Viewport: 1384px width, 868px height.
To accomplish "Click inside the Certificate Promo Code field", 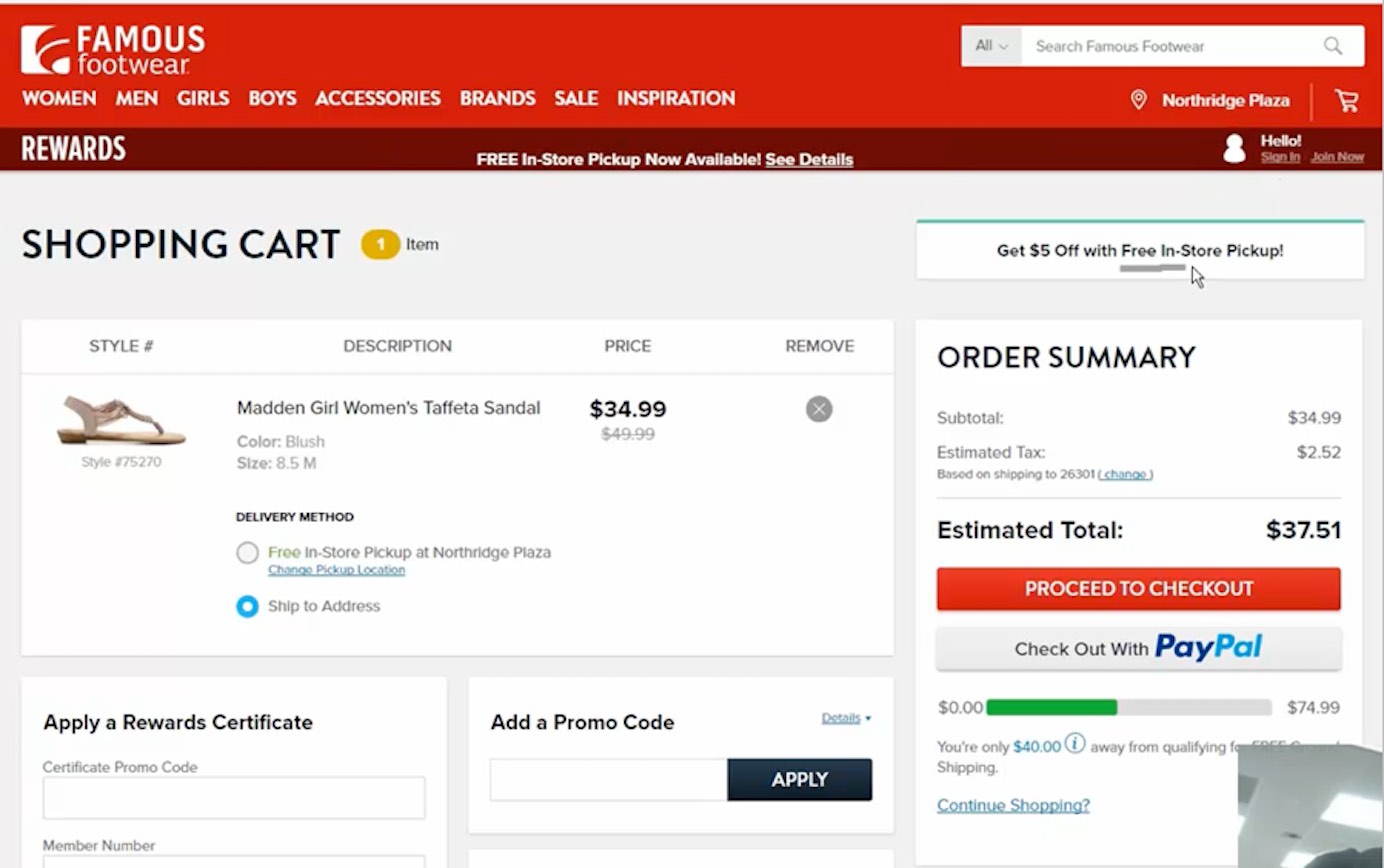I will point(233,797).
